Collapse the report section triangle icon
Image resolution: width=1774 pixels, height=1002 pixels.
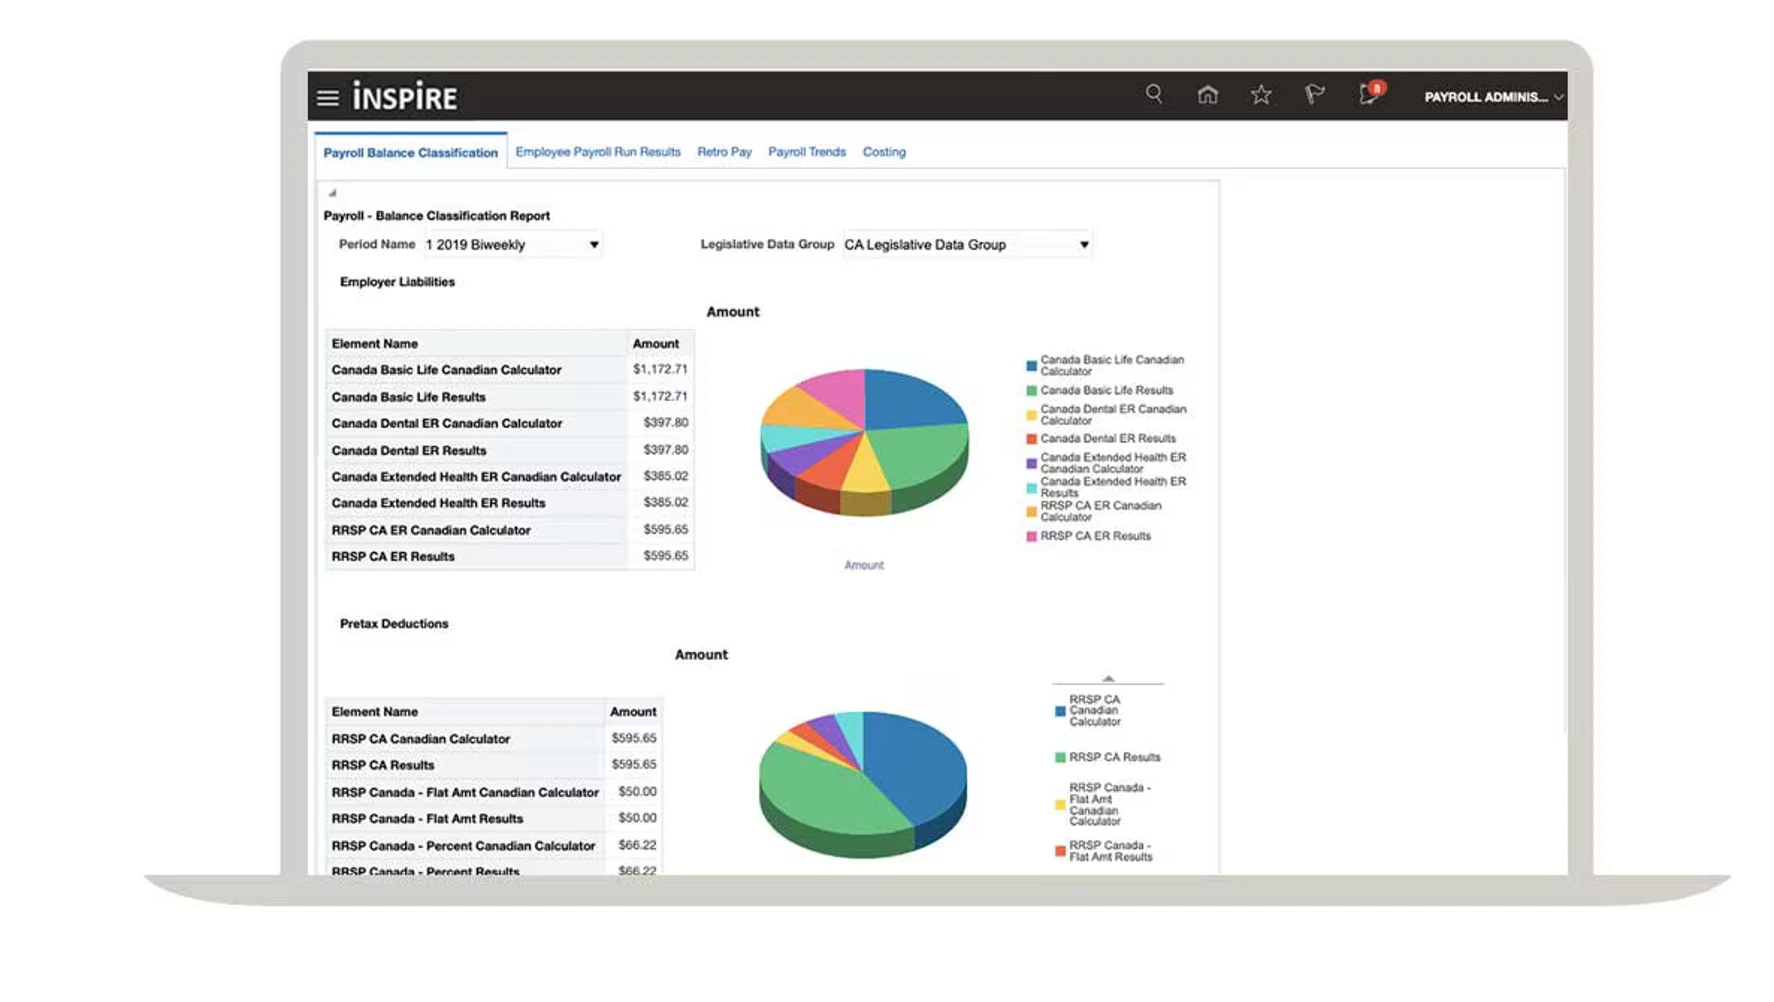(332, 193)
